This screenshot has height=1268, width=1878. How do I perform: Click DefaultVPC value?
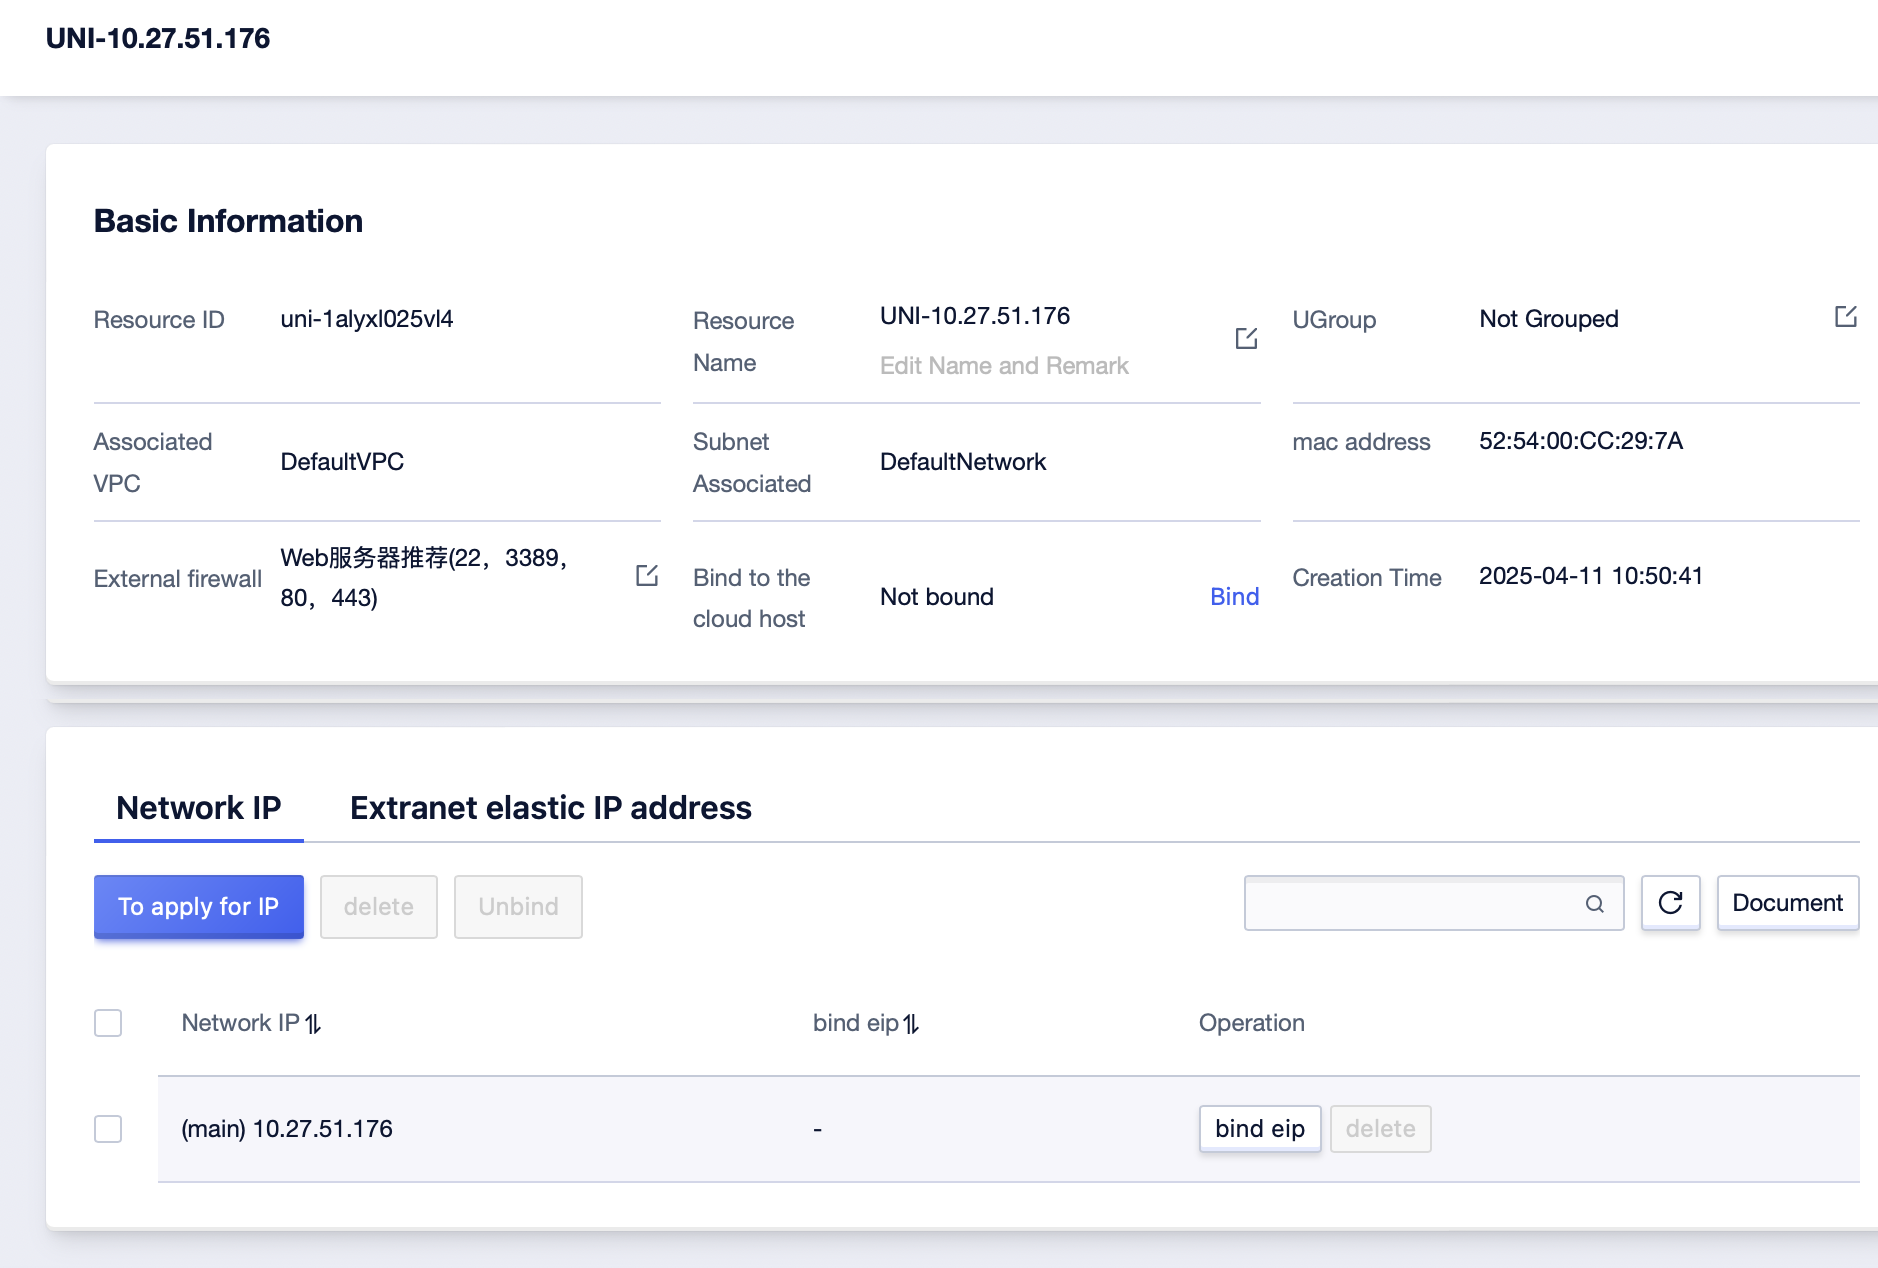(x=342, y=462)
